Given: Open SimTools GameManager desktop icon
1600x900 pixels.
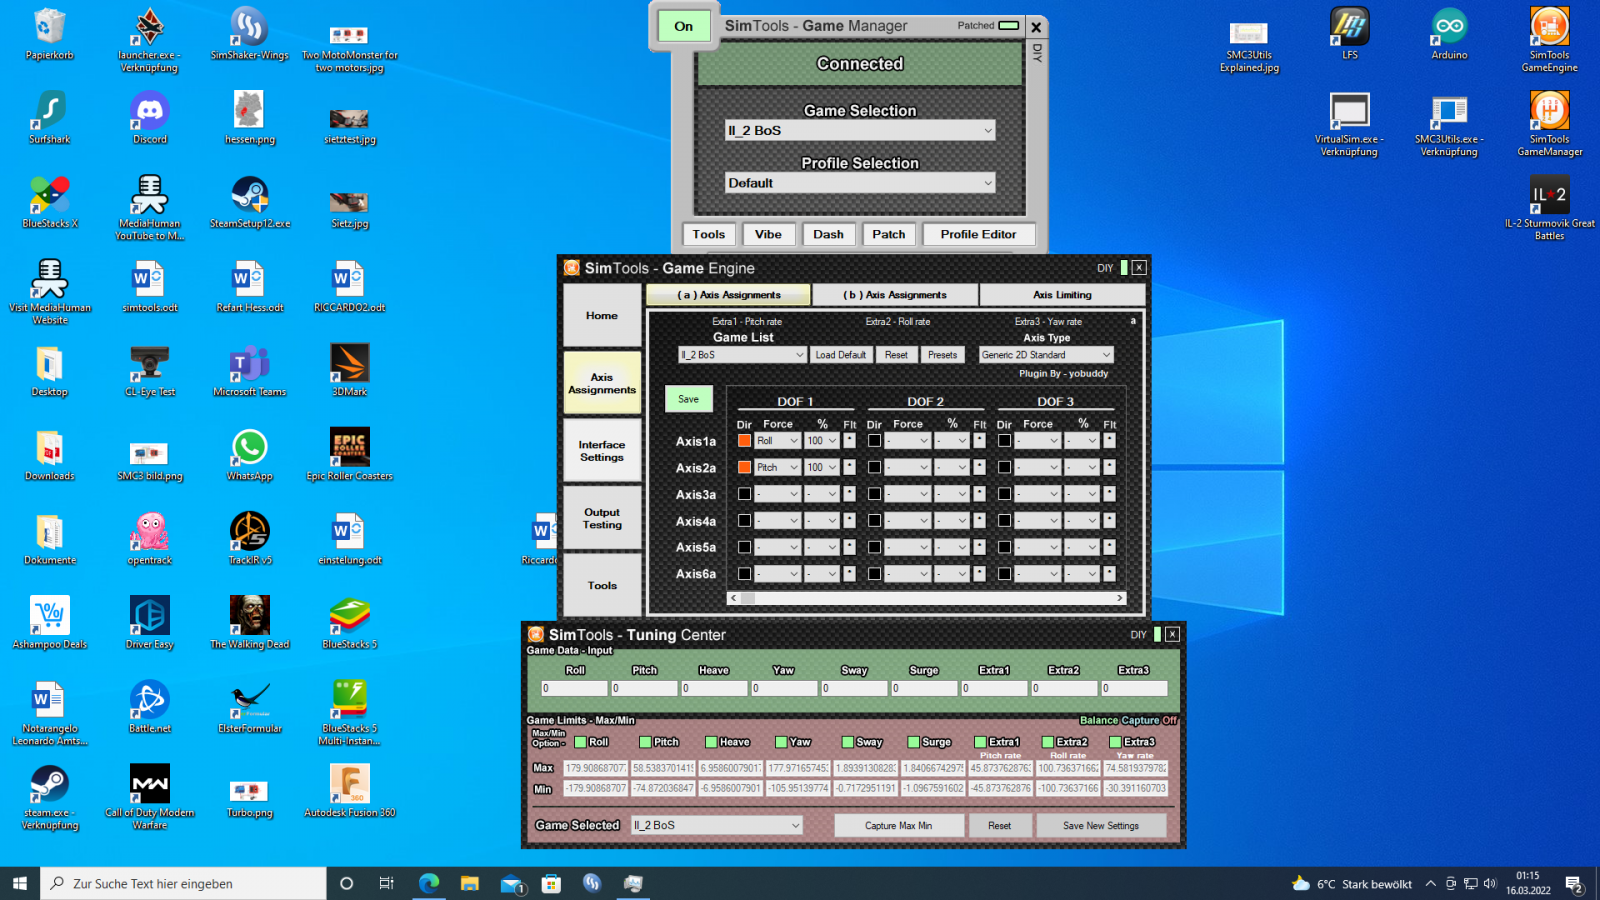Looking at the screenshot, I should (x=1549, y=124).
